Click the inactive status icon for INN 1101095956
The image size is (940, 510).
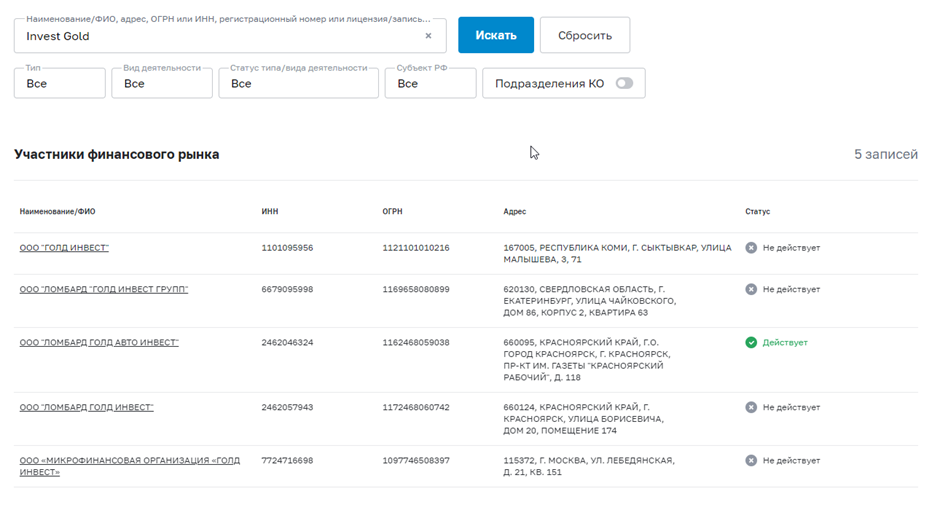point(751,248)
